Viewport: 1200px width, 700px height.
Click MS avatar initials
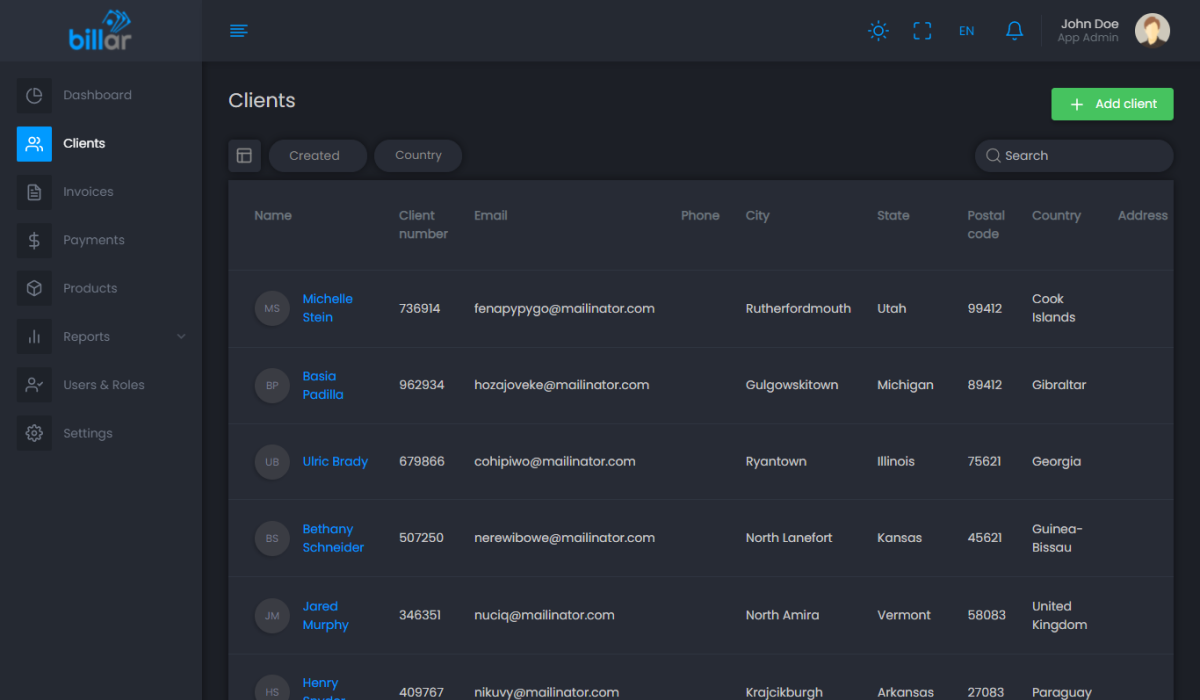[272, 309]
